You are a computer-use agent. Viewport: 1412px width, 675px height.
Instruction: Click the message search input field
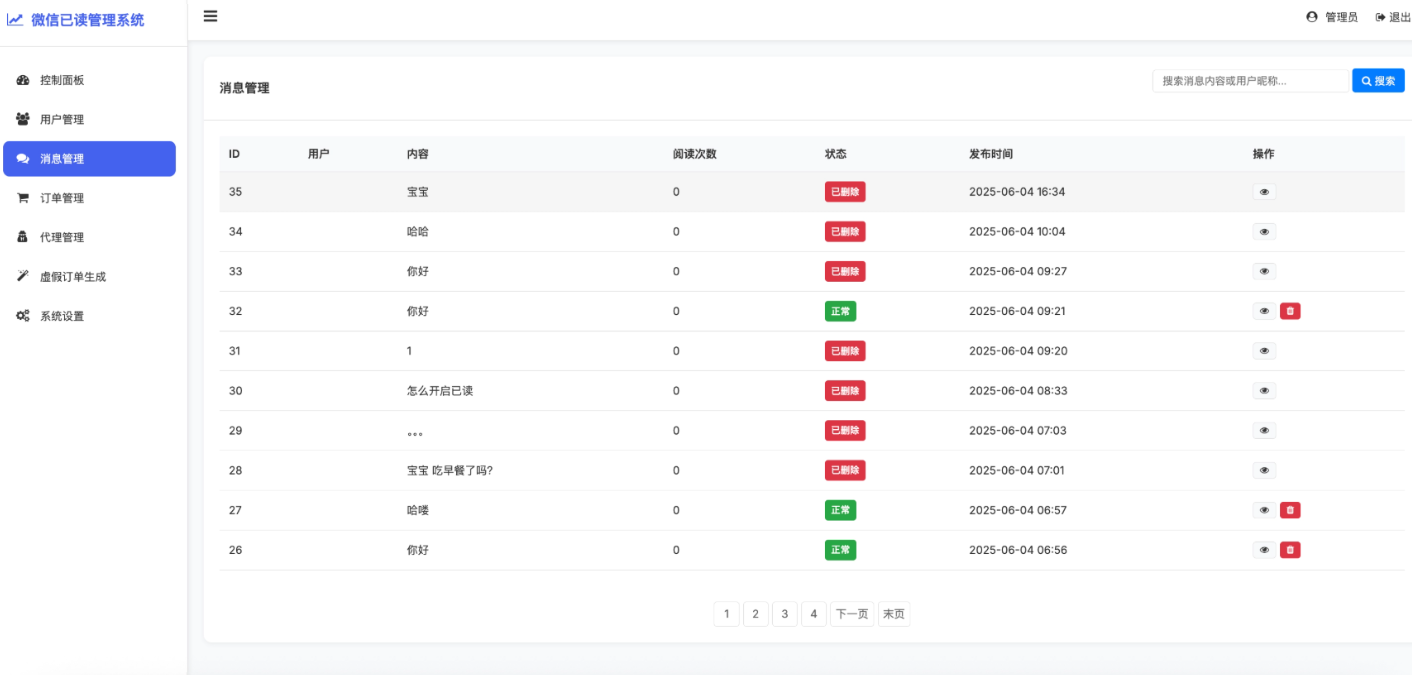pos(1250,79)
